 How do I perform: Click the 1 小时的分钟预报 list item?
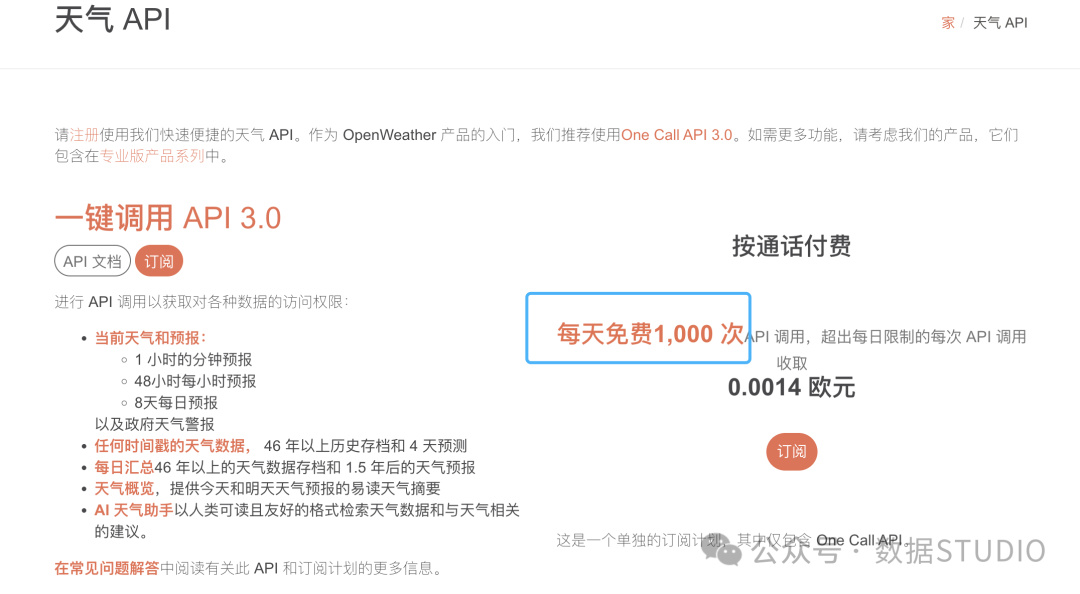[193, 360]
